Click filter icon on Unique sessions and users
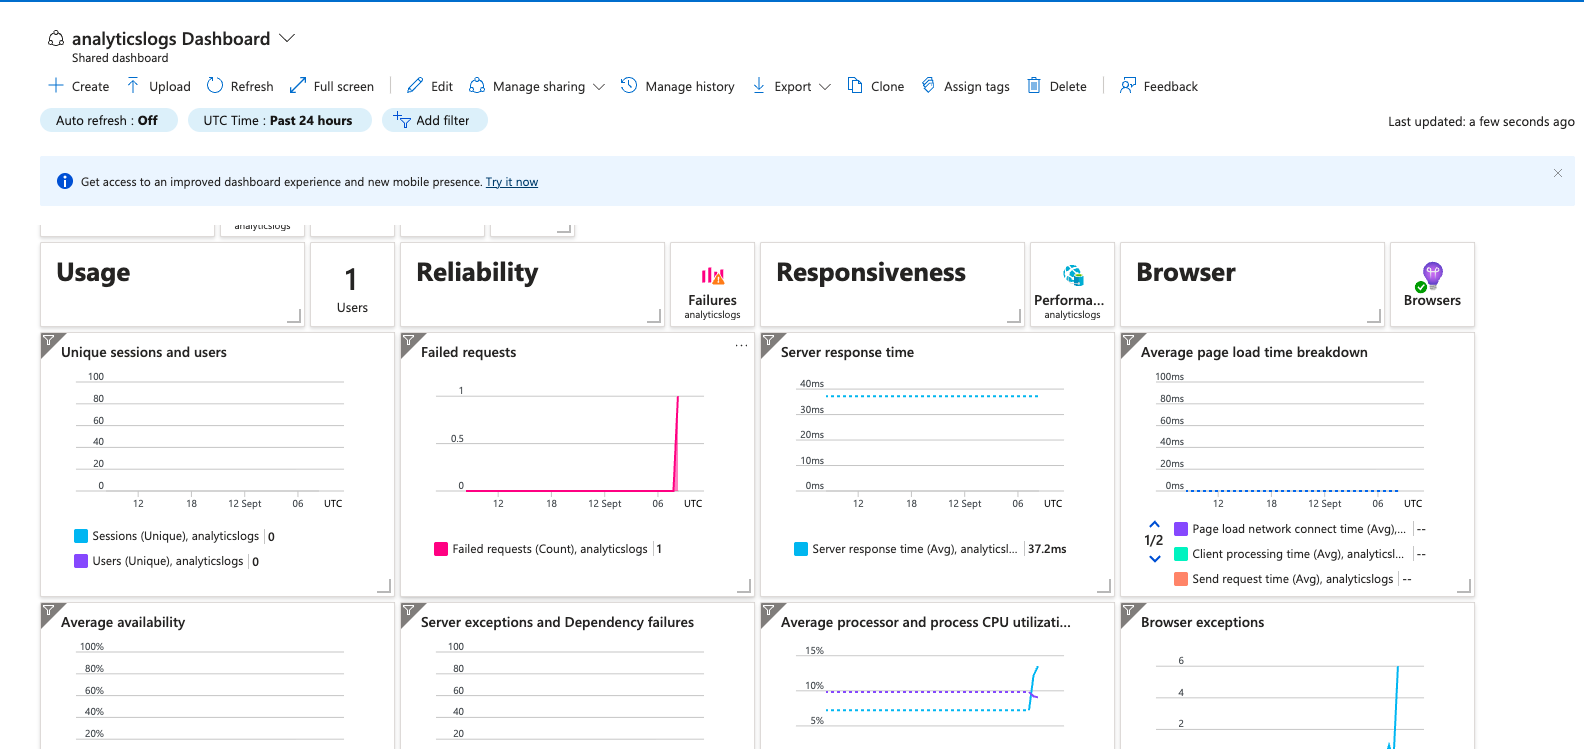 (x=48, y=341)
